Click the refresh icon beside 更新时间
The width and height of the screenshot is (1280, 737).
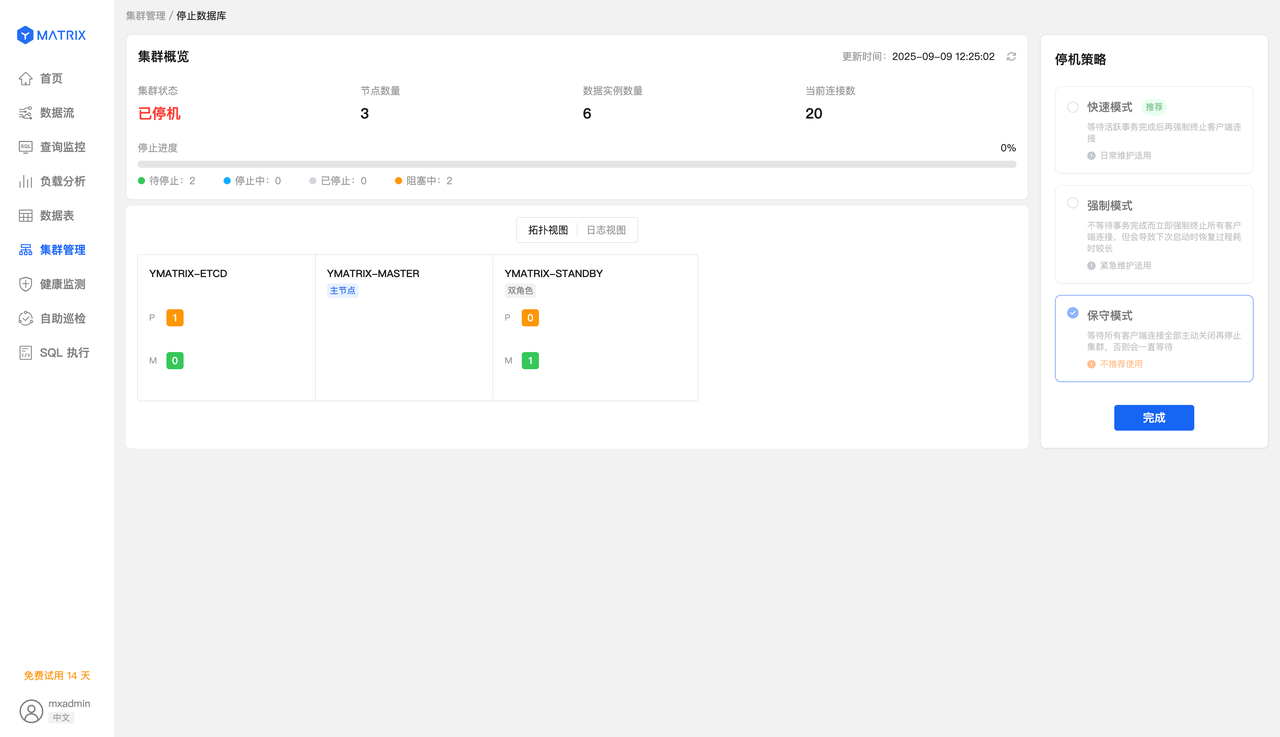pyautogui.click(x=1011, y=57)
